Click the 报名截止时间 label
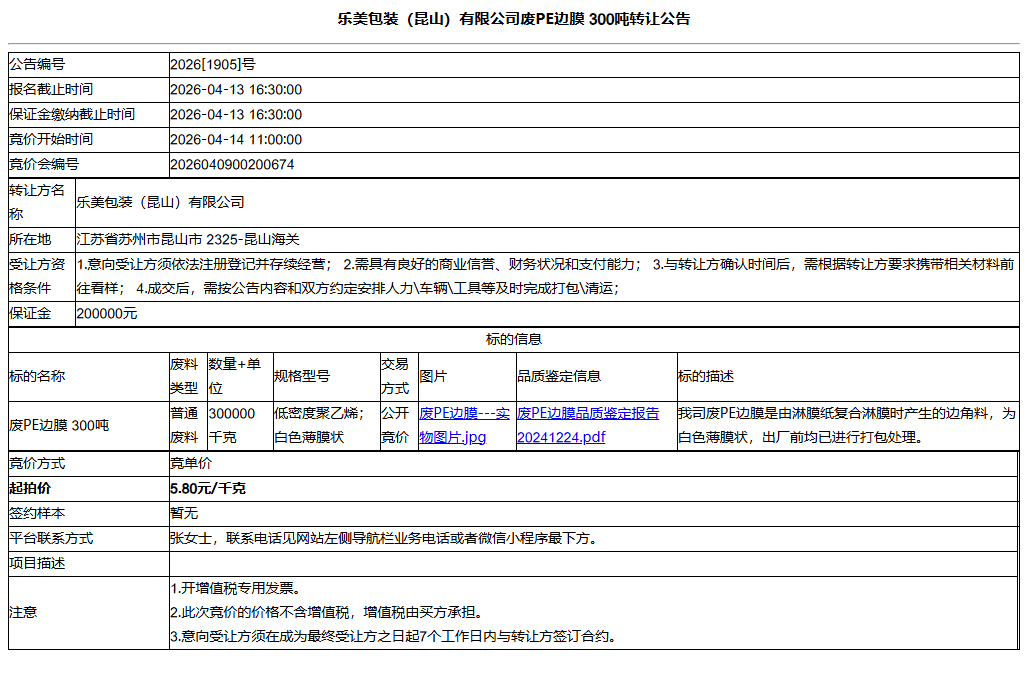 [x=51, y=89]
